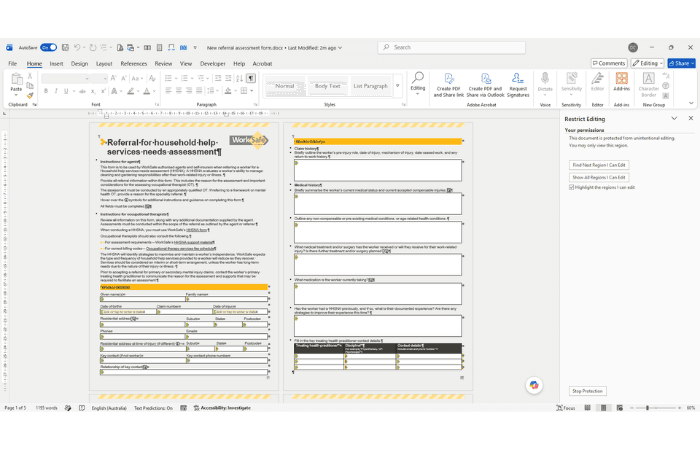Open the Editing dropdown in the ribbon
This screenshot has height=450, width=700.
coord(418,83)
